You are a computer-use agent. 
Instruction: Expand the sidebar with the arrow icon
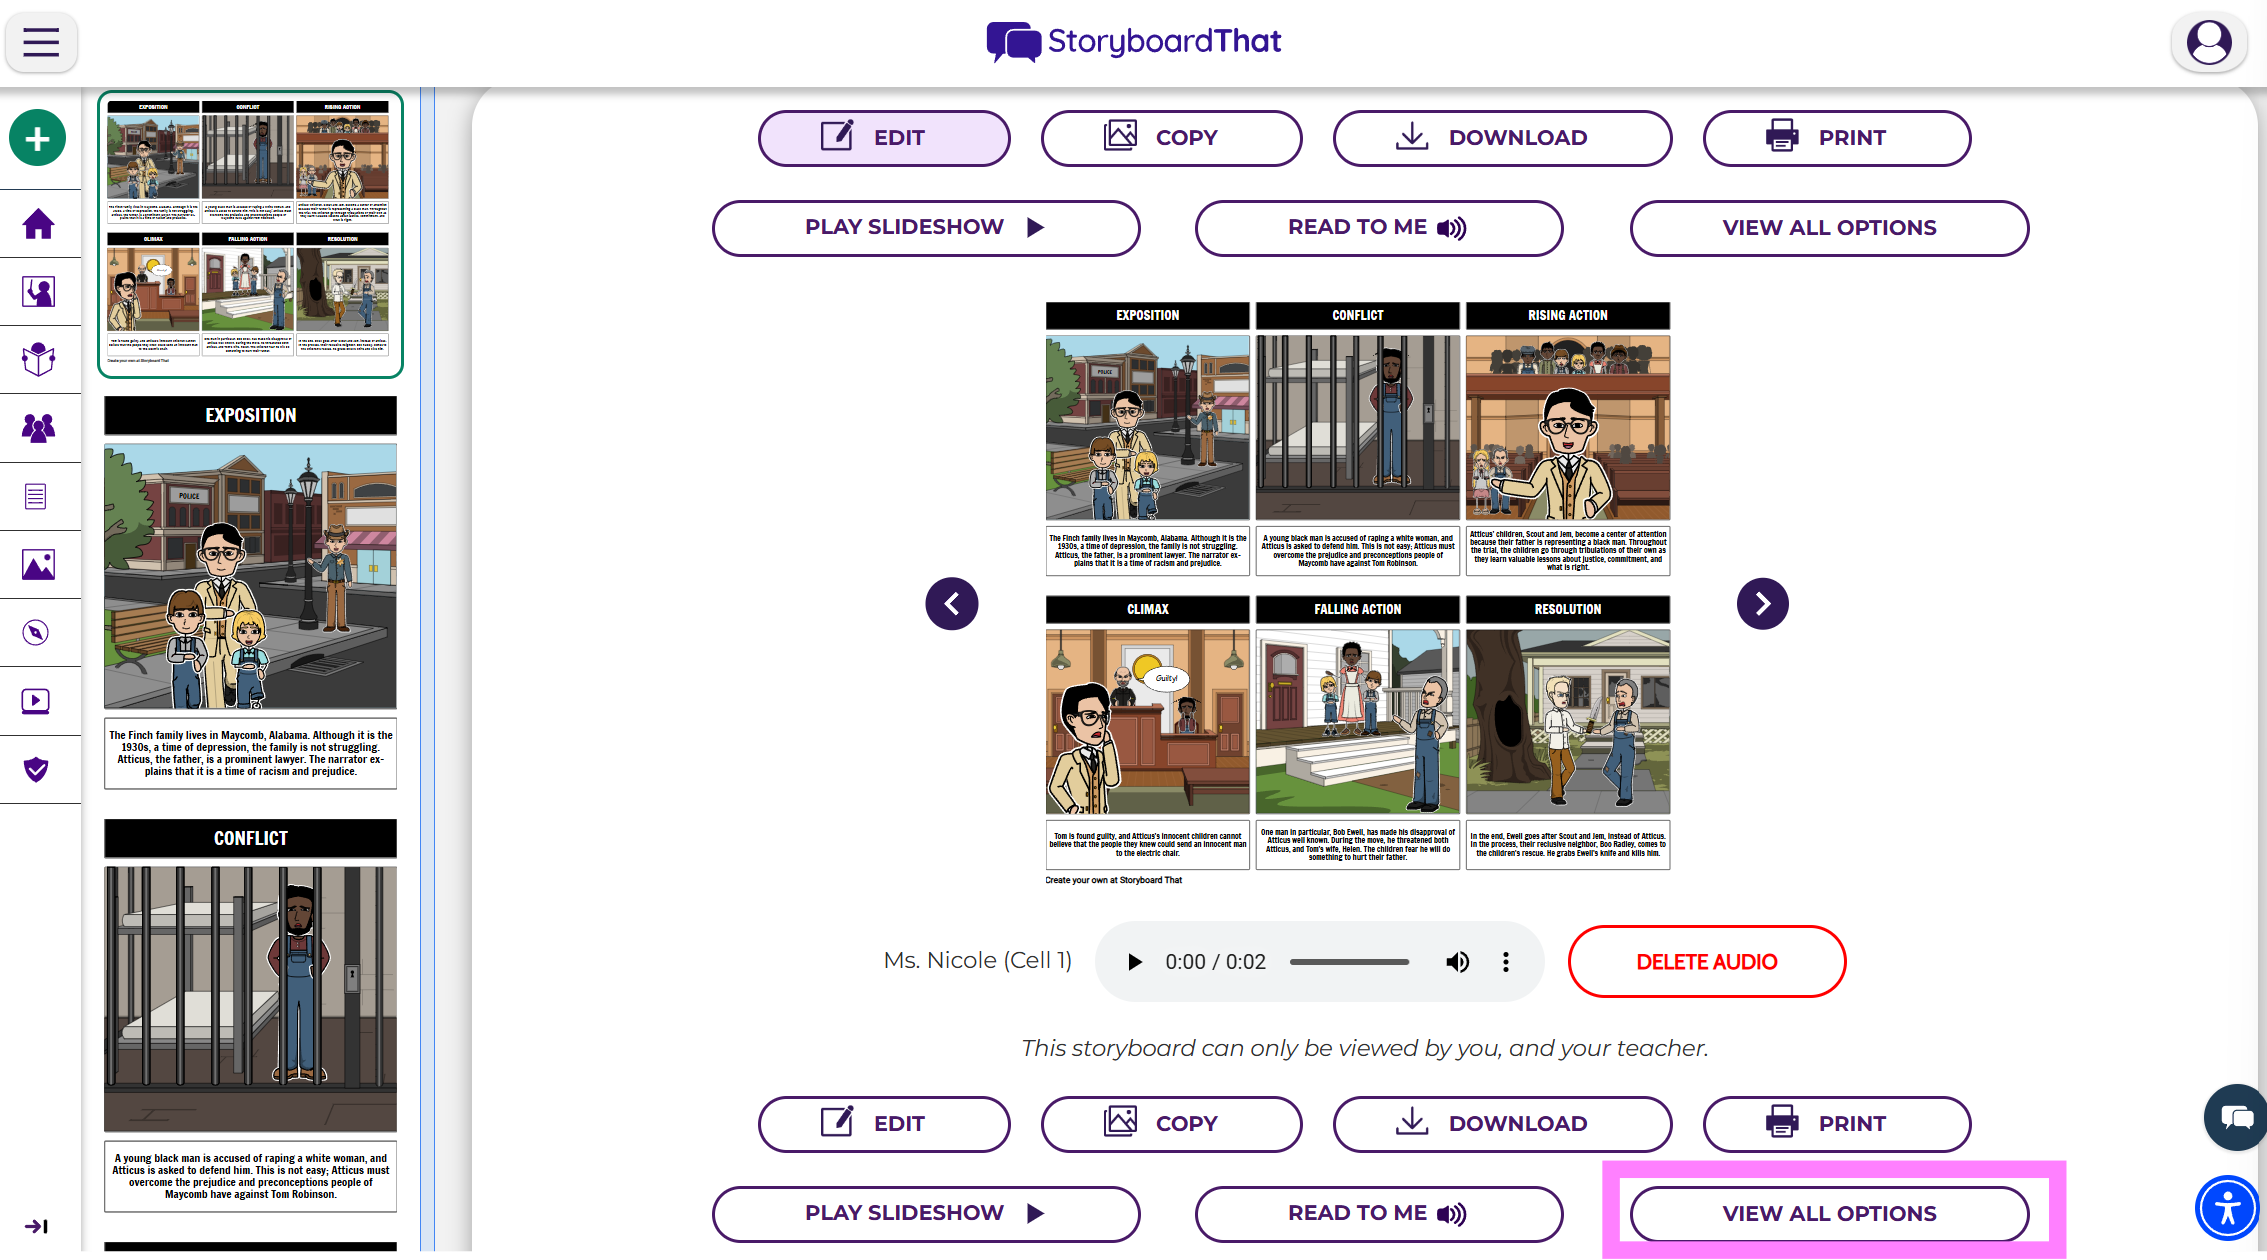click(36, 1226)
